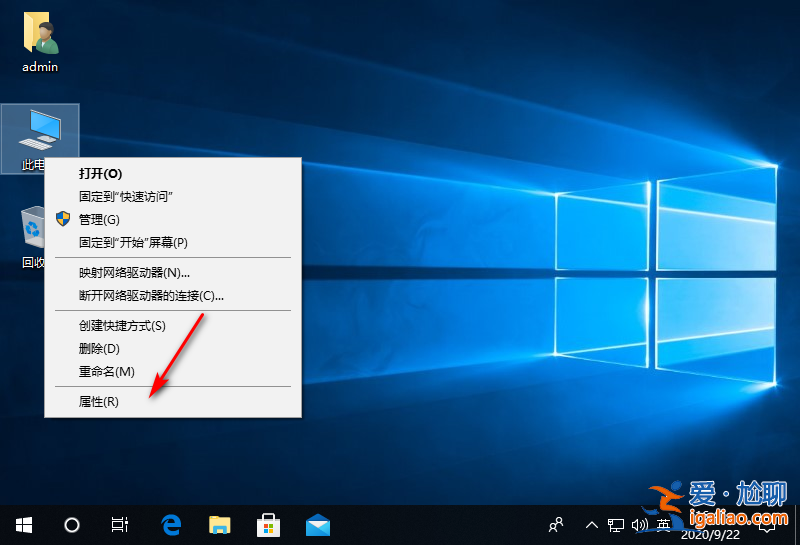Select the Recycle Bin desktop icon

tap(33, 237)
